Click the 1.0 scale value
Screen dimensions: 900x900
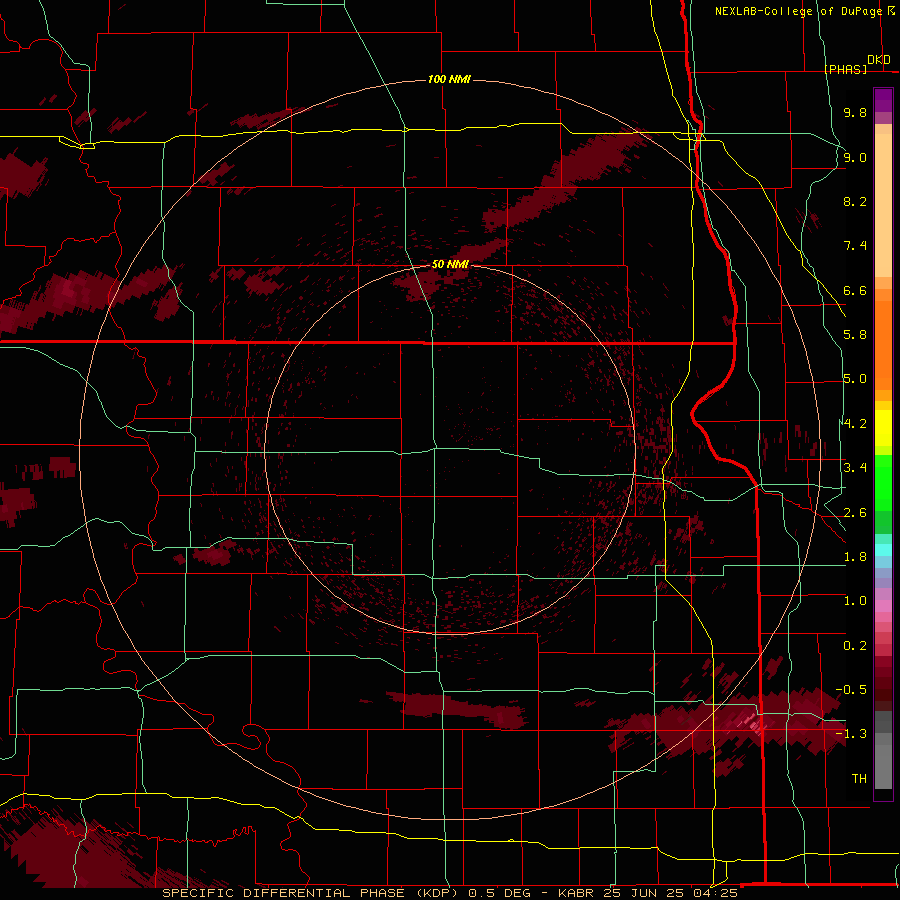(x=855, y=601)
